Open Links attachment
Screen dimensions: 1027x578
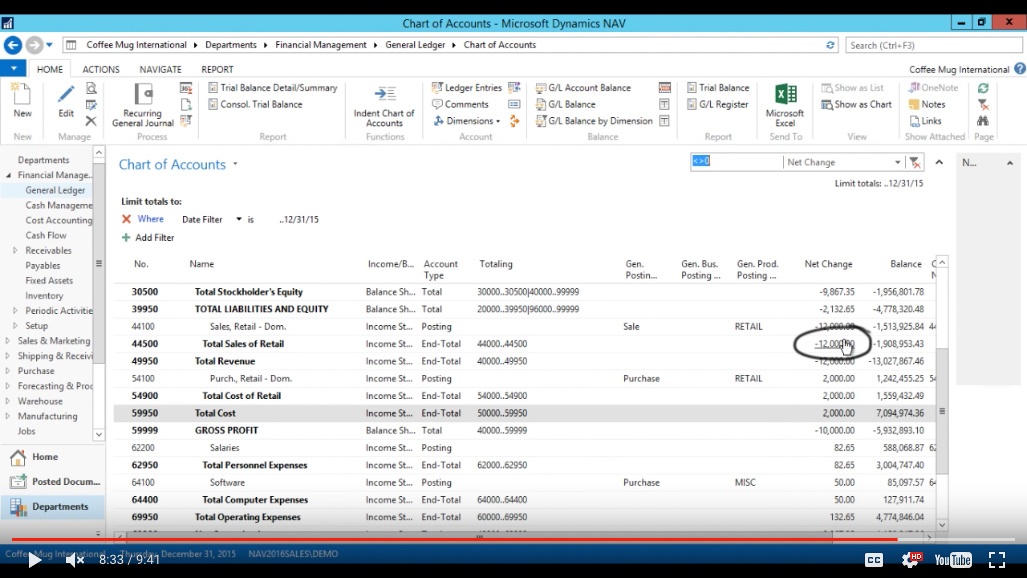coord(925,121)
